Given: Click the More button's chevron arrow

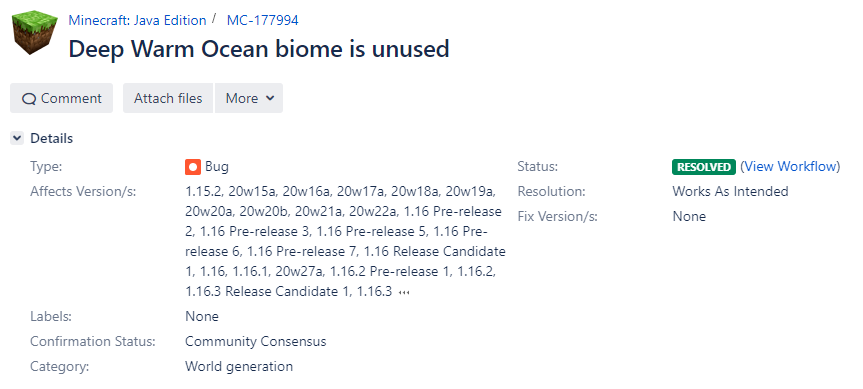Looking at the screenshot, I should click(x=270, y=98).
